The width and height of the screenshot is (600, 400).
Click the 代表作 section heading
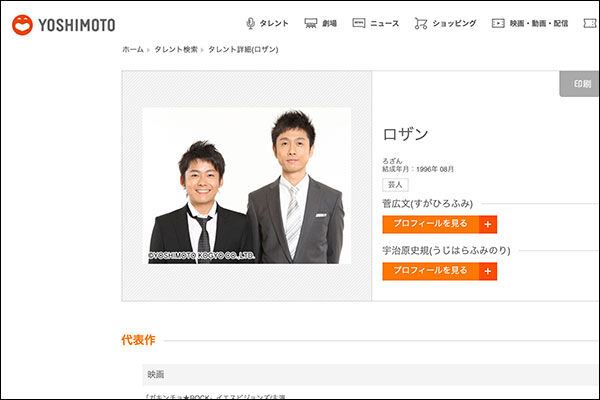138,340
